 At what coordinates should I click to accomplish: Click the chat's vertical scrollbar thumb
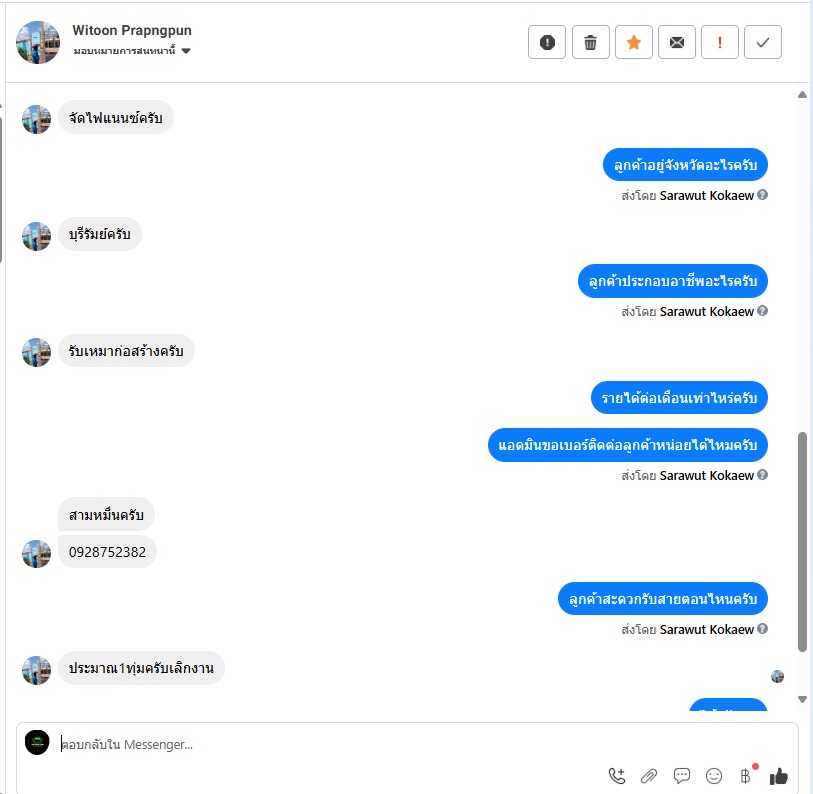(802, 541)
